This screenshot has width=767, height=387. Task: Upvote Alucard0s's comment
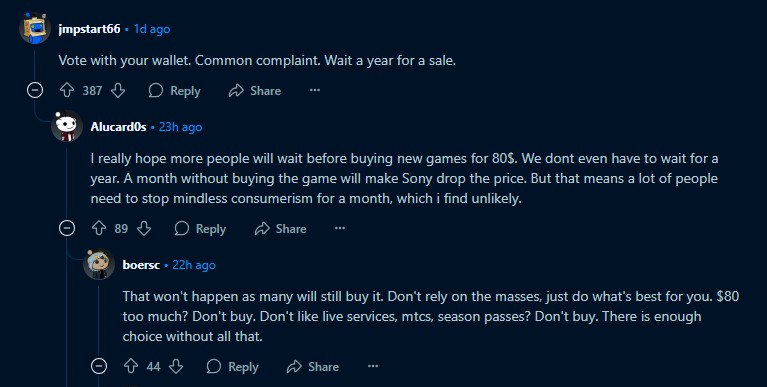coord(99,228)
